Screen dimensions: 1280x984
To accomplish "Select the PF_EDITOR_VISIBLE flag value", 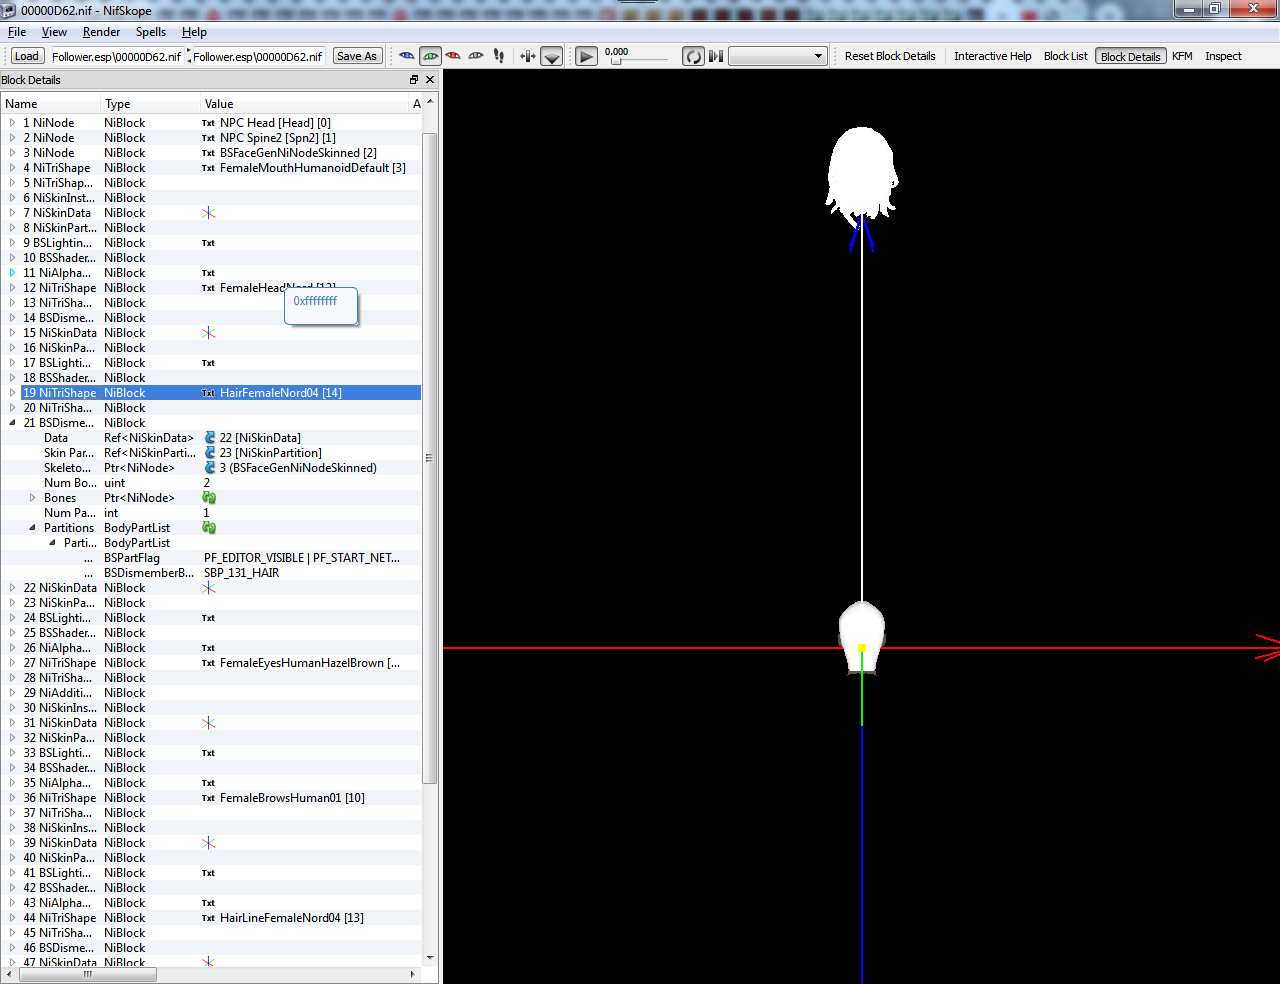I will coord(301,558).
